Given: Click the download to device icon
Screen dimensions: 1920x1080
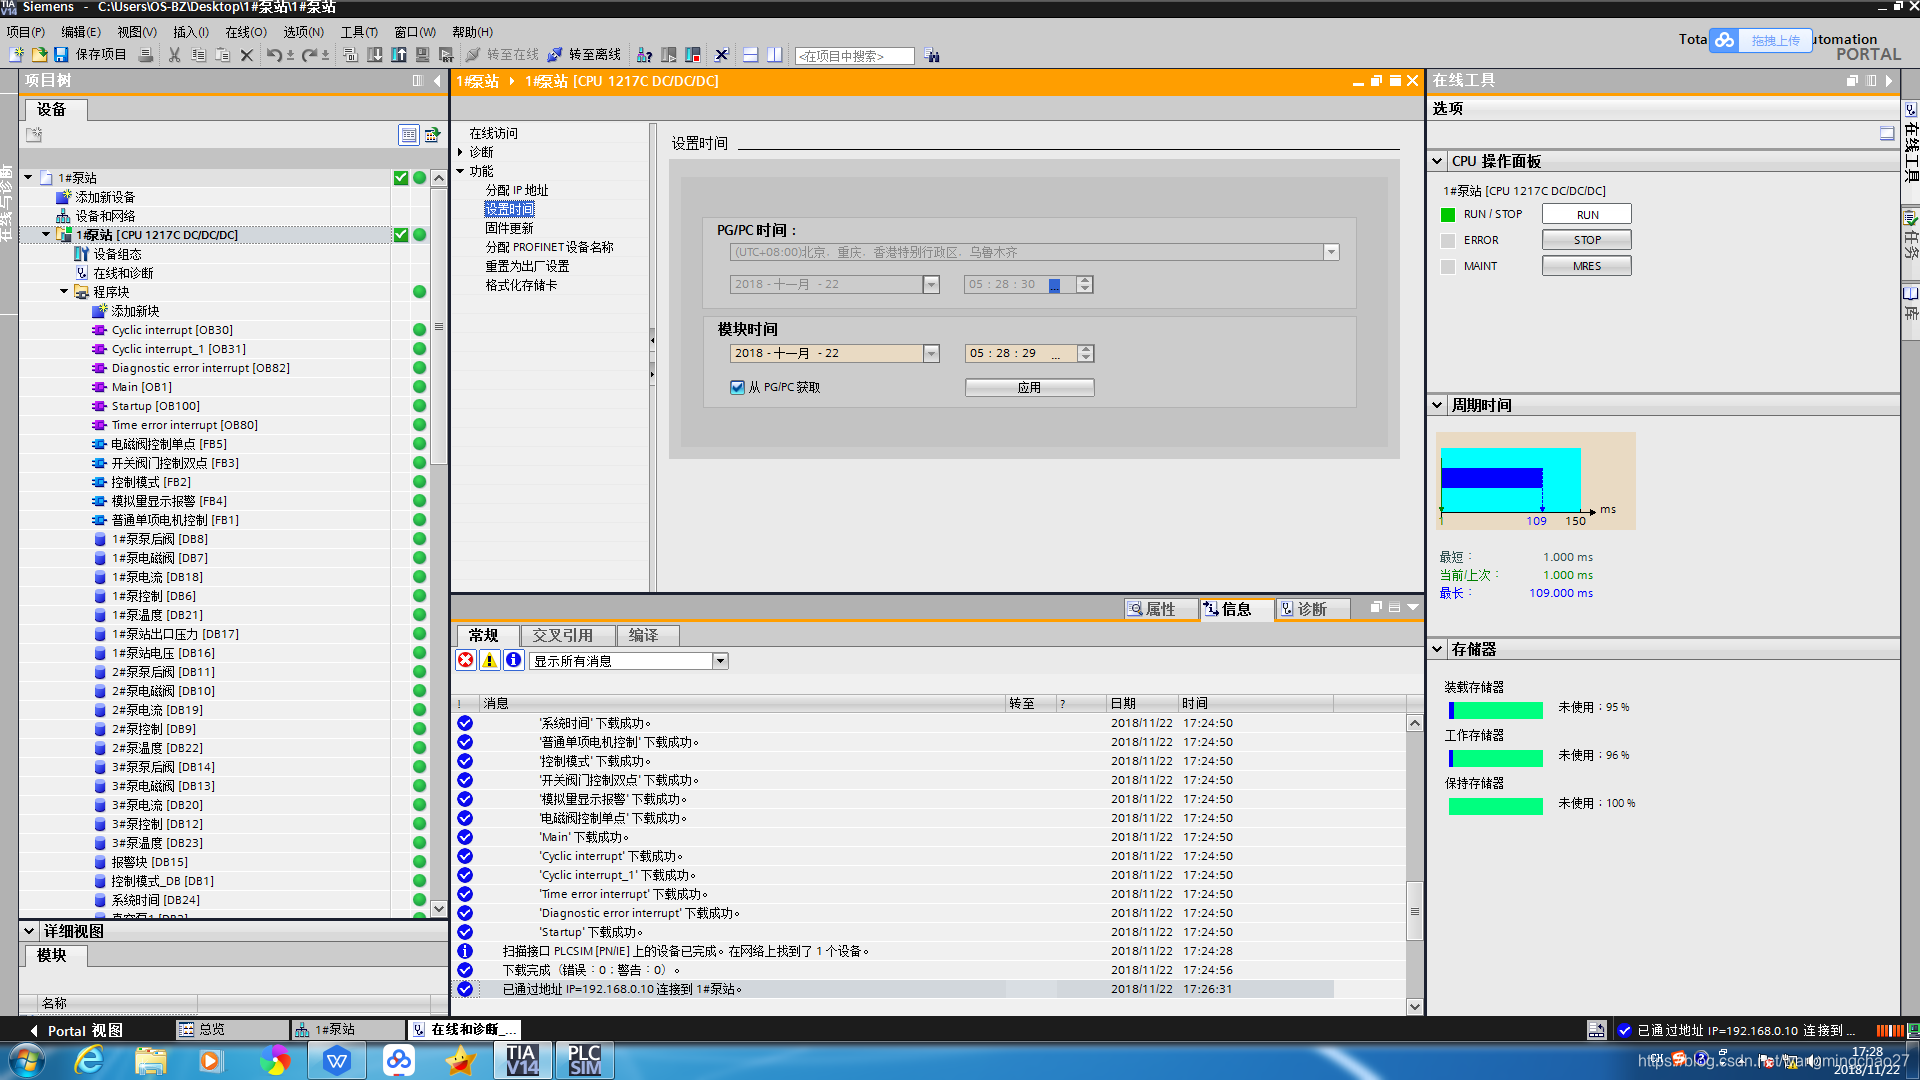Looking at the screenshot, I should [375, 55].
